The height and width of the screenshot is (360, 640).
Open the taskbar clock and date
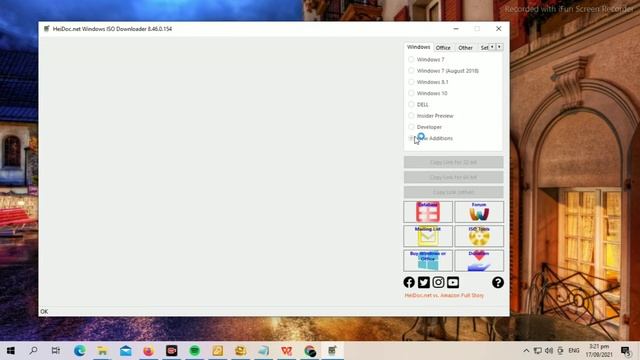[599, 351]
